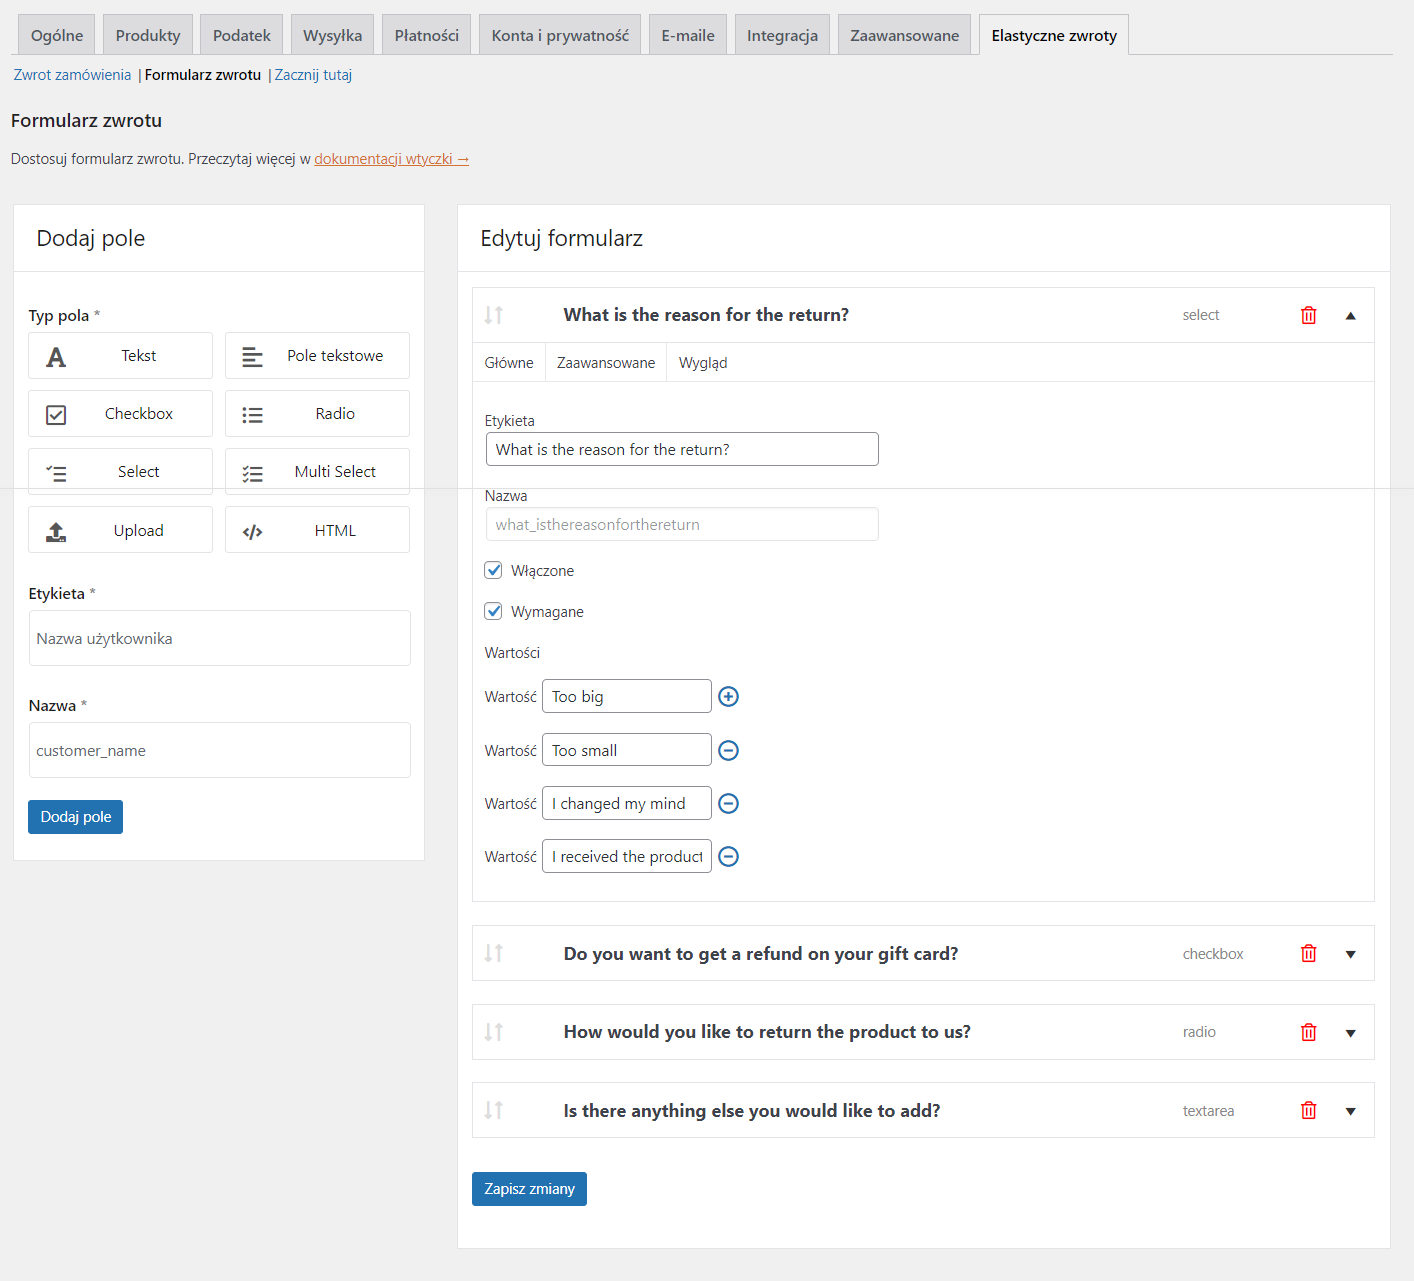Open the Zwrot zamówienia section link

(72, 75)
